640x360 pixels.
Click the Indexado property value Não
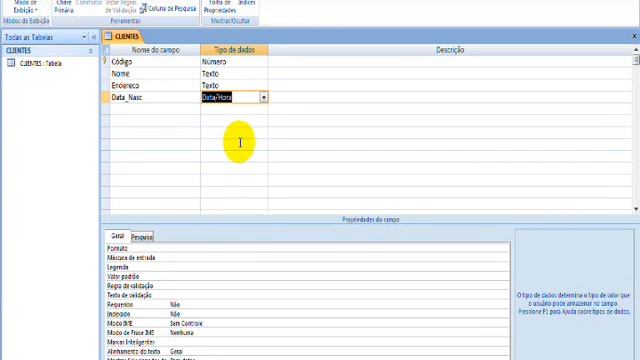175,314
